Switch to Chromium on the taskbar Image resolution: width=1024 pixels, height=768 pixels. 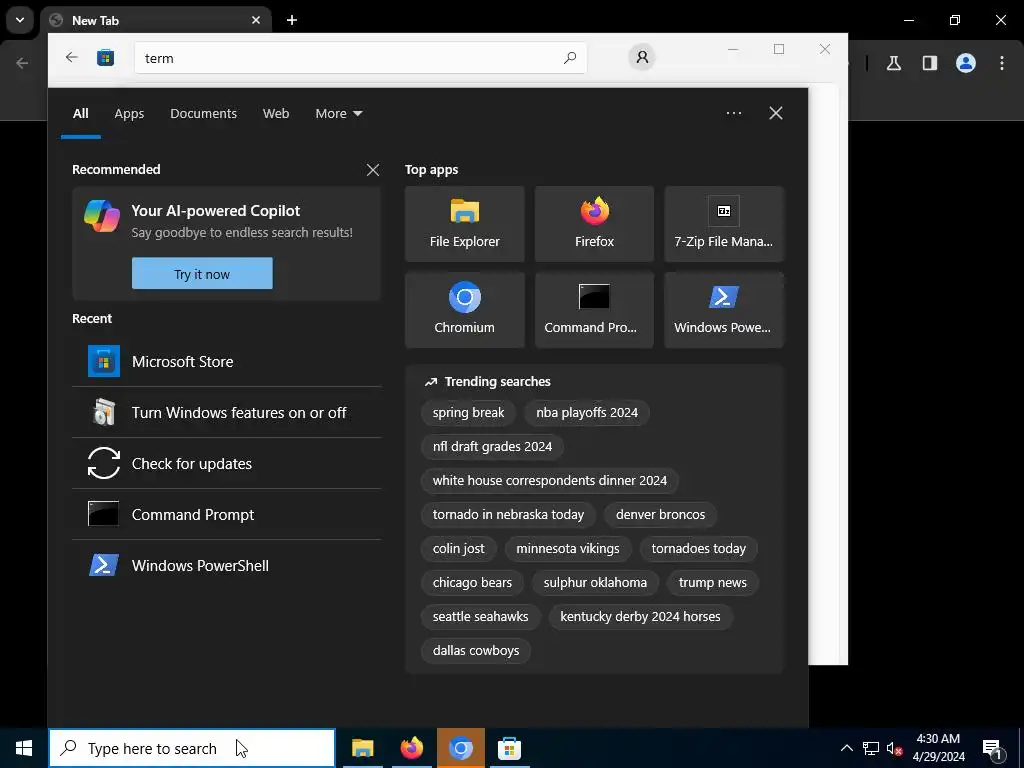pyautogui.click(x=460, y=748)
